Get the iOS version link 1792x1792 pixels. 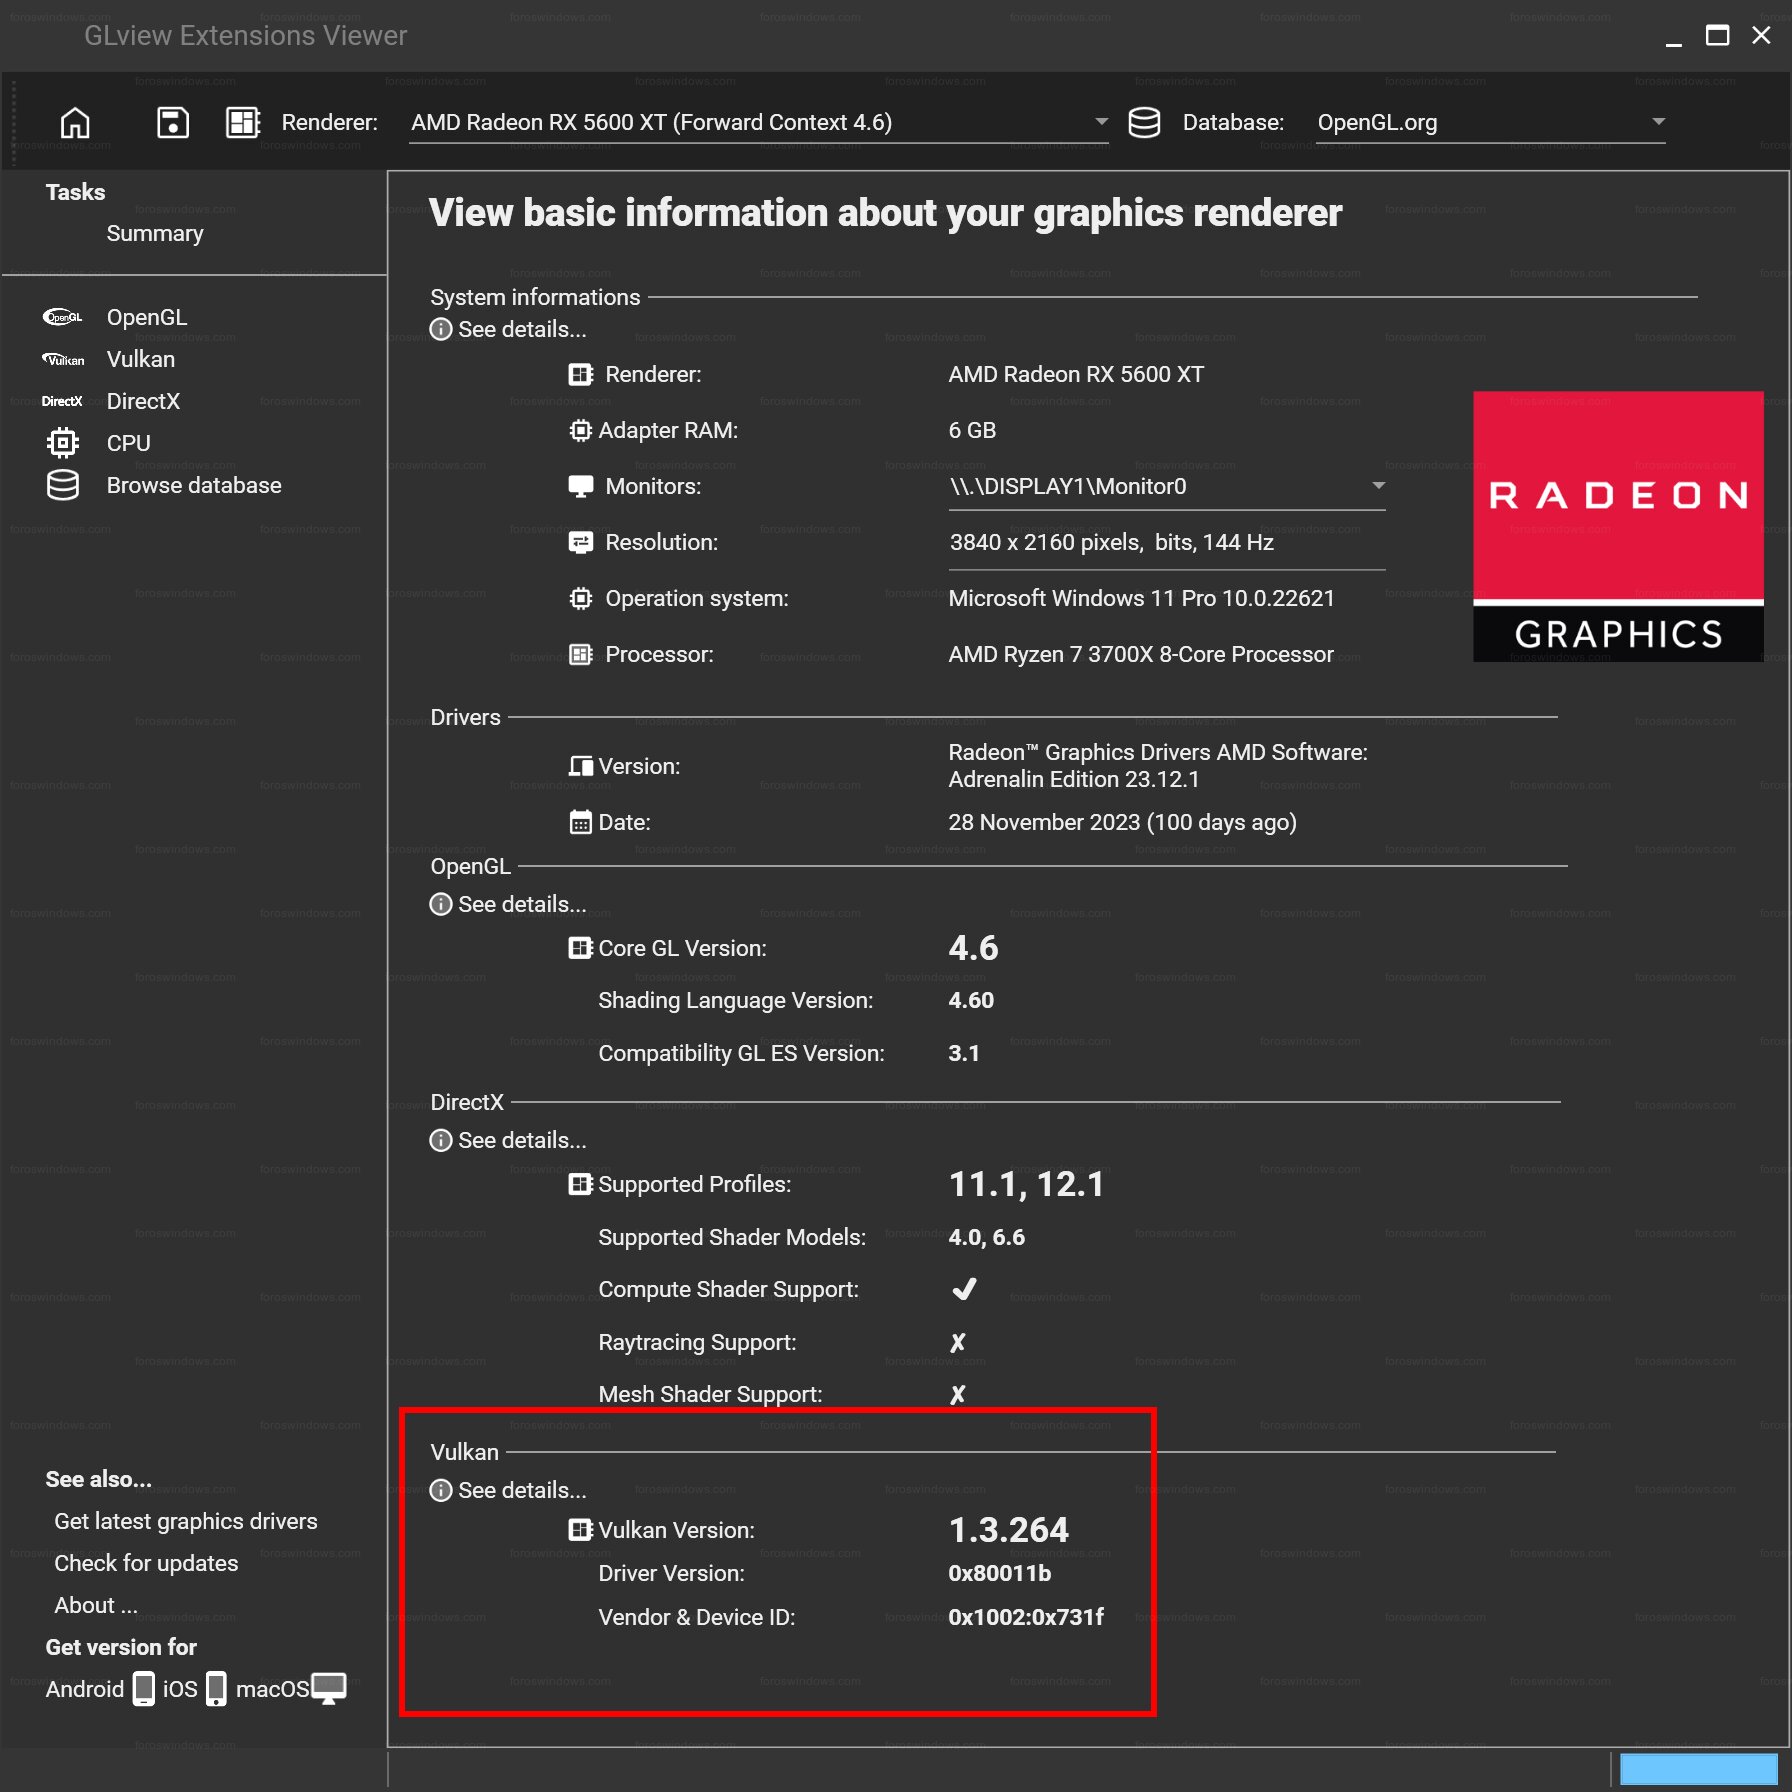coord(180,1690)
